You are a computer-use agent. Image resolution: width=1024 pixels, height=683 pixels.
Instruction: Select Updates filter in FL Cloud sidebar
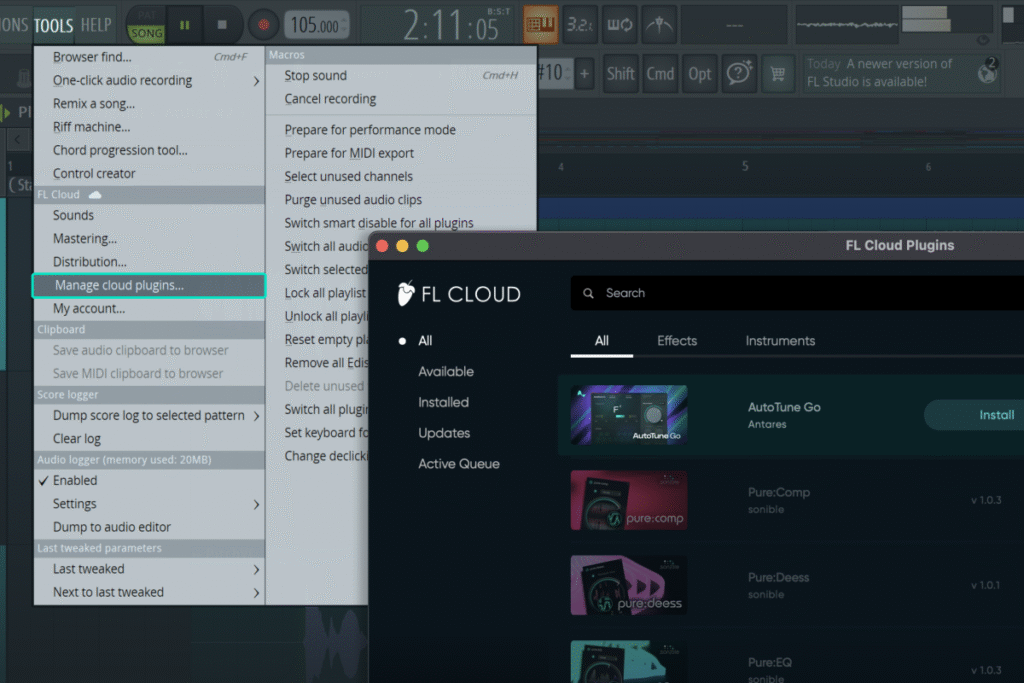point(444,433)
